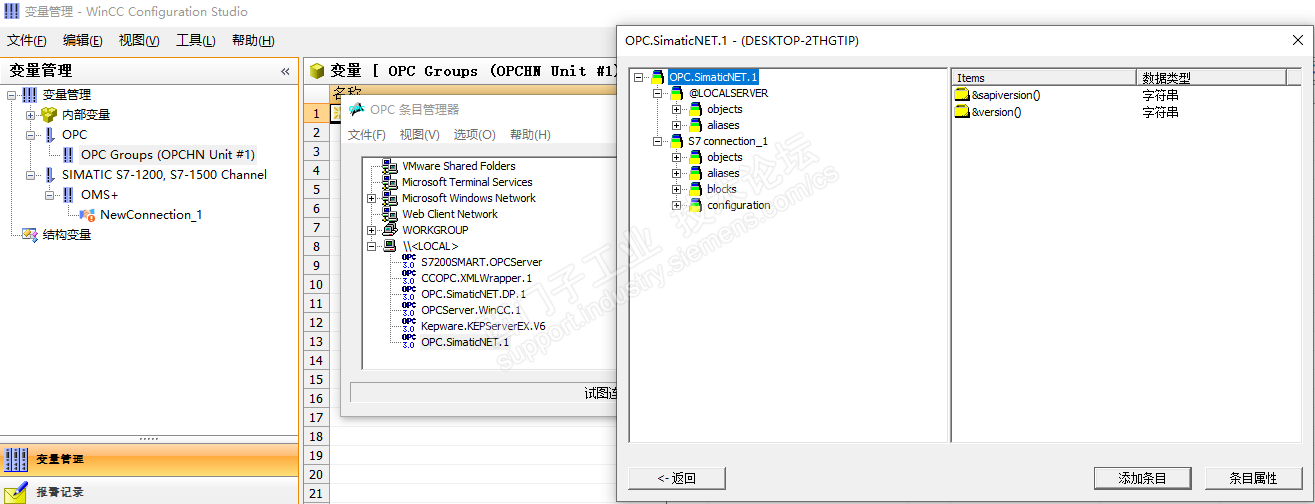Click the OPC.SimaticNET.DP.1 OPC icon
The height and width of the screenshot is (504, 1315).
pyautogui.click(x=408, y=294)
